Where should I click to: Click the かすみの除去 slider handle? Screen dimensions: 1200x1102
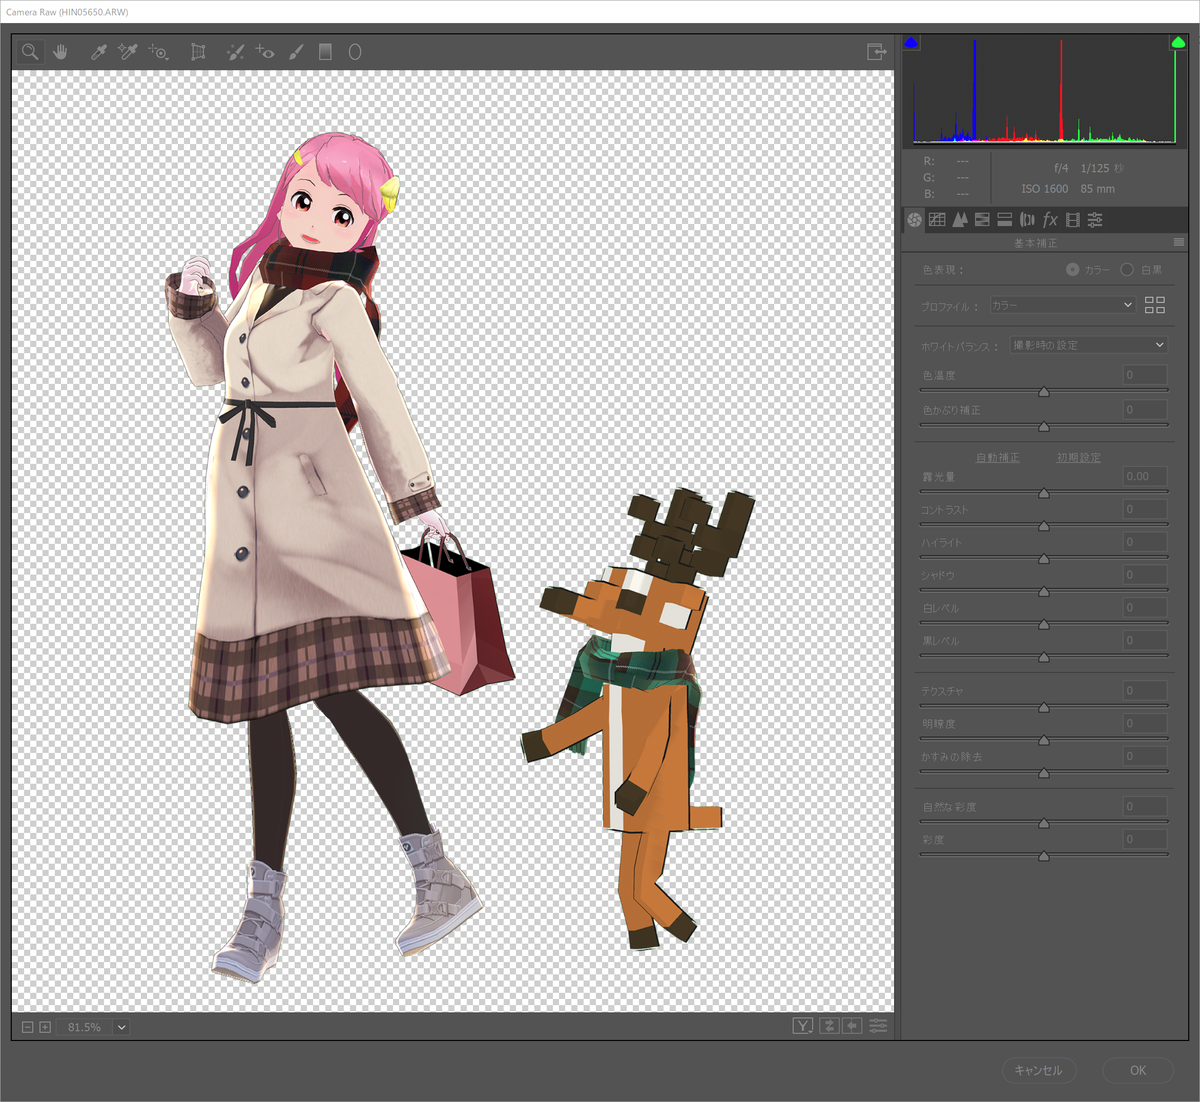point(1043,773)
